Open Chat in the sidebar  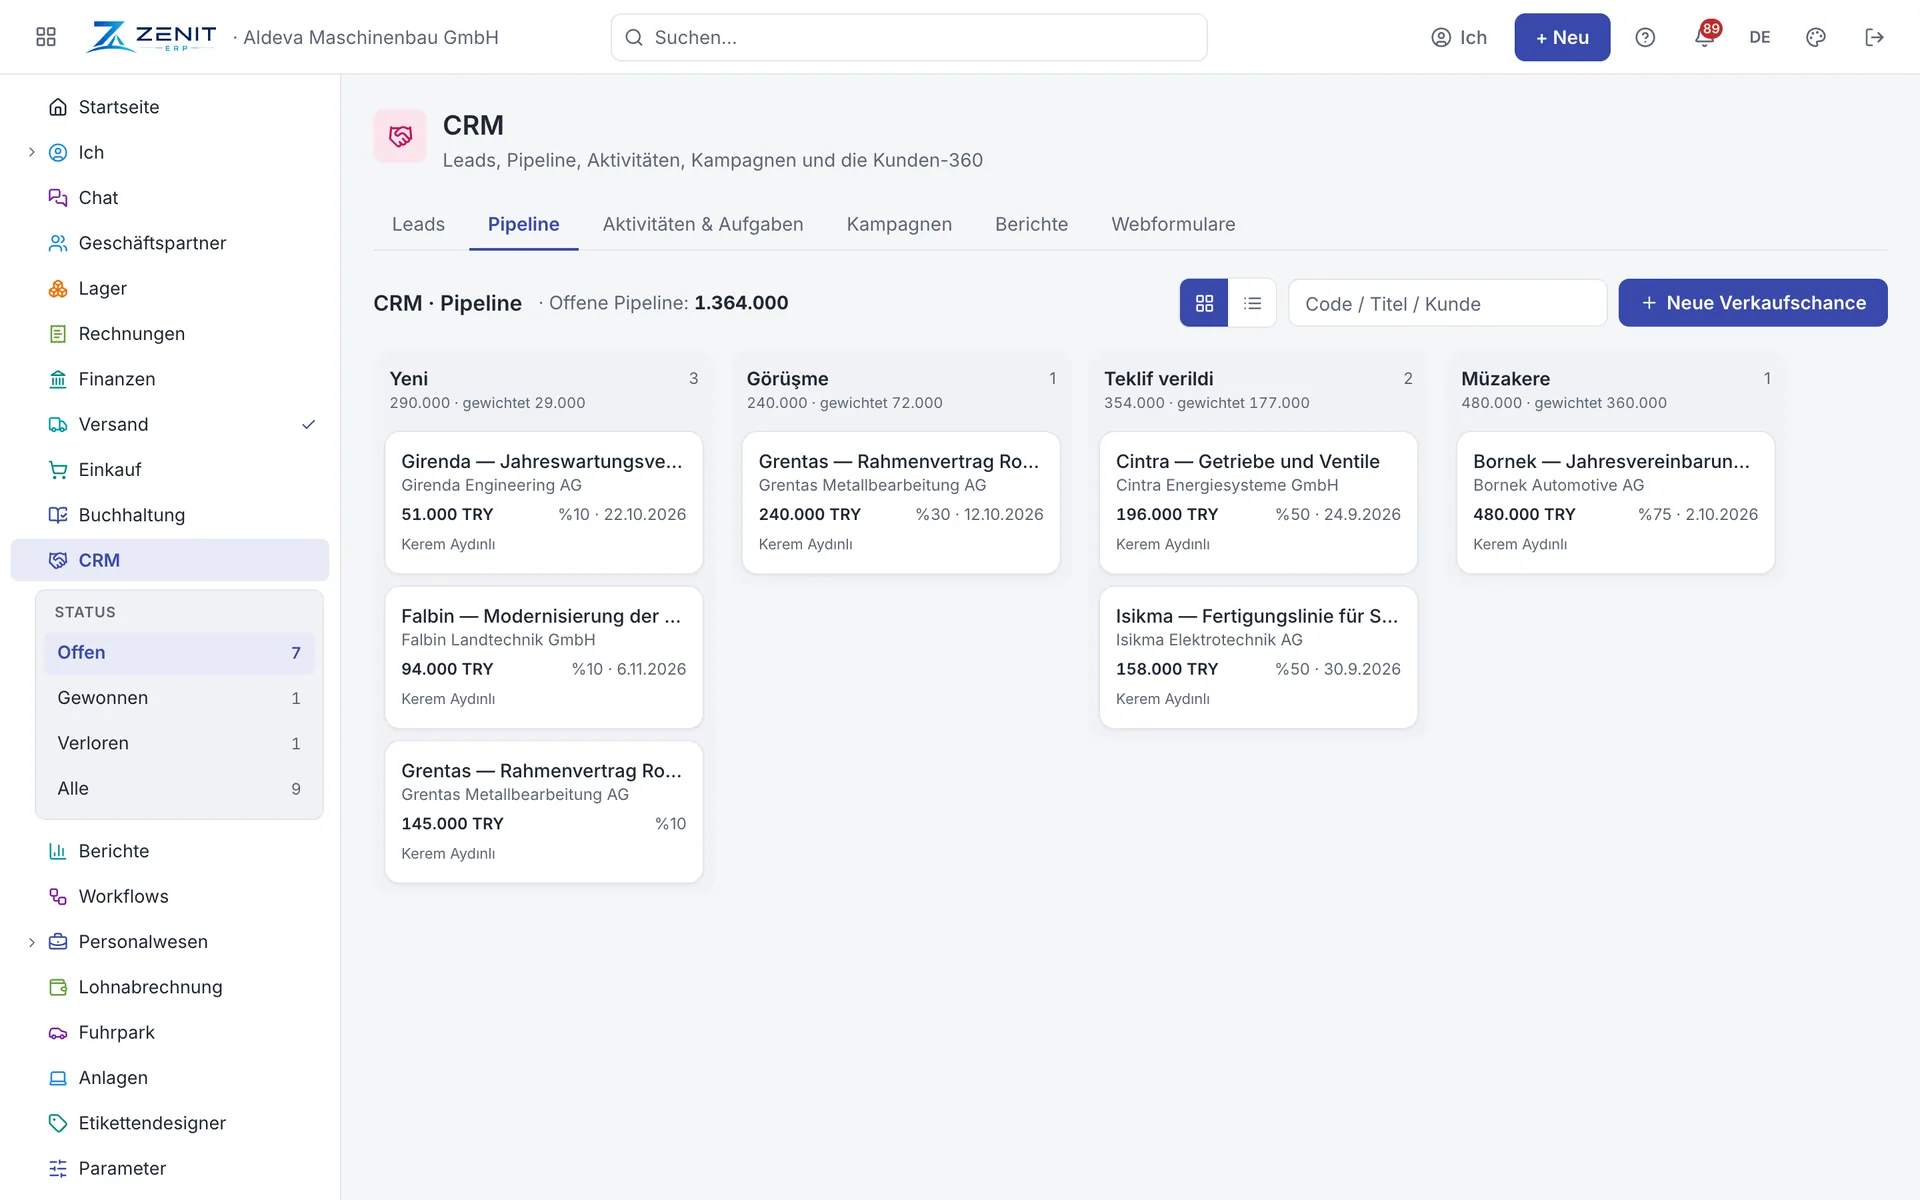[170, 198]
